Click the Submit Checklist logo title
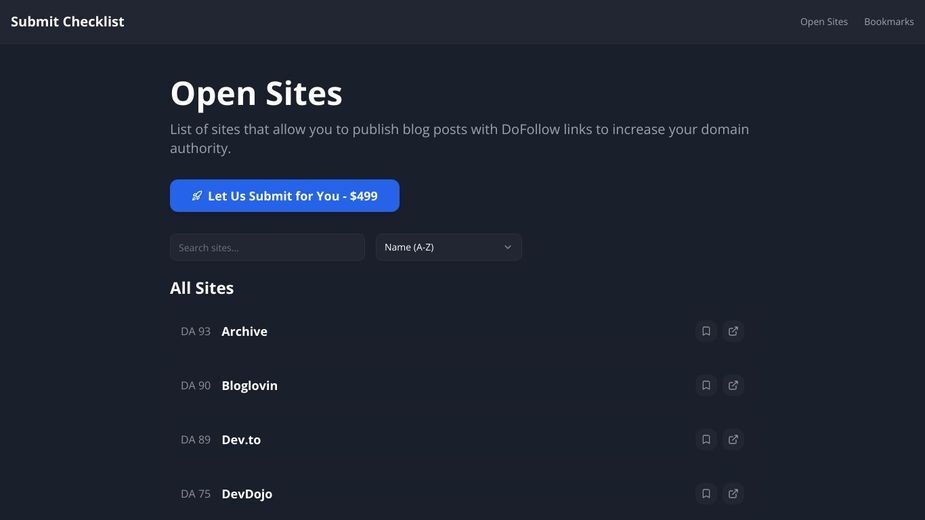Screen dimensions: 925x520 pos(67,22)
